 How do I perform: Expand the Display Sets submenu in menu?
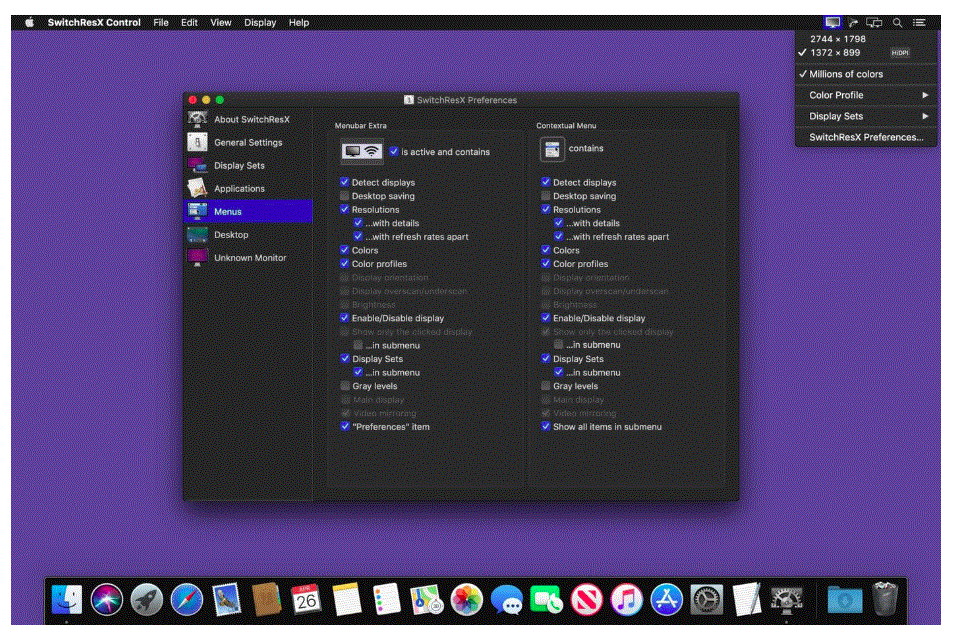866,116
